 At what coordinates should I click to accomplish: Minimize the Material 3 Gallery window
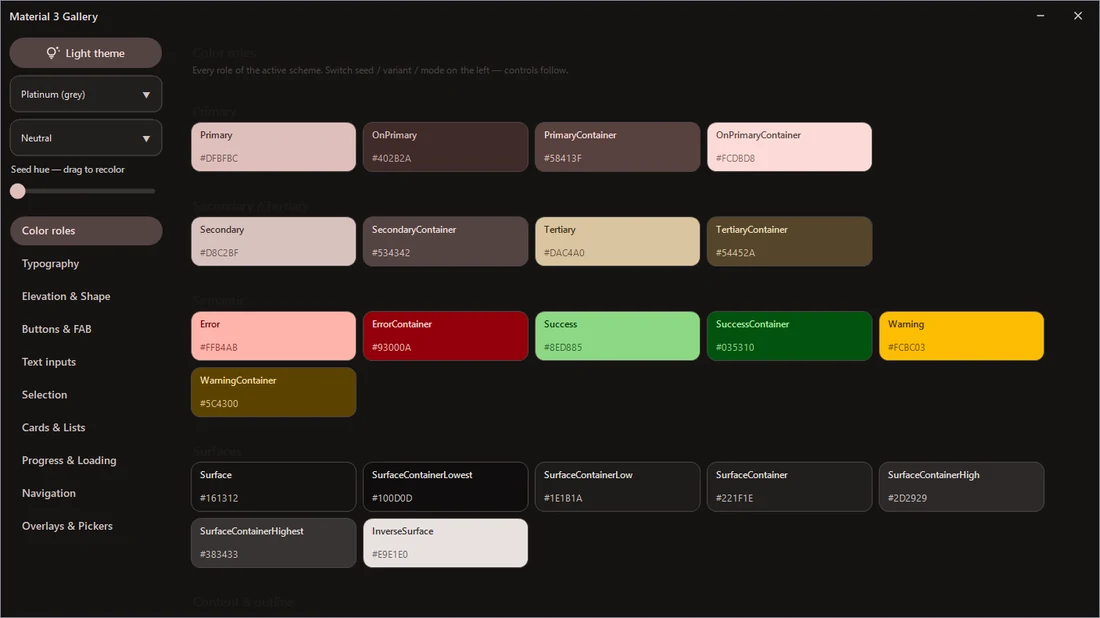[1040, 15]
